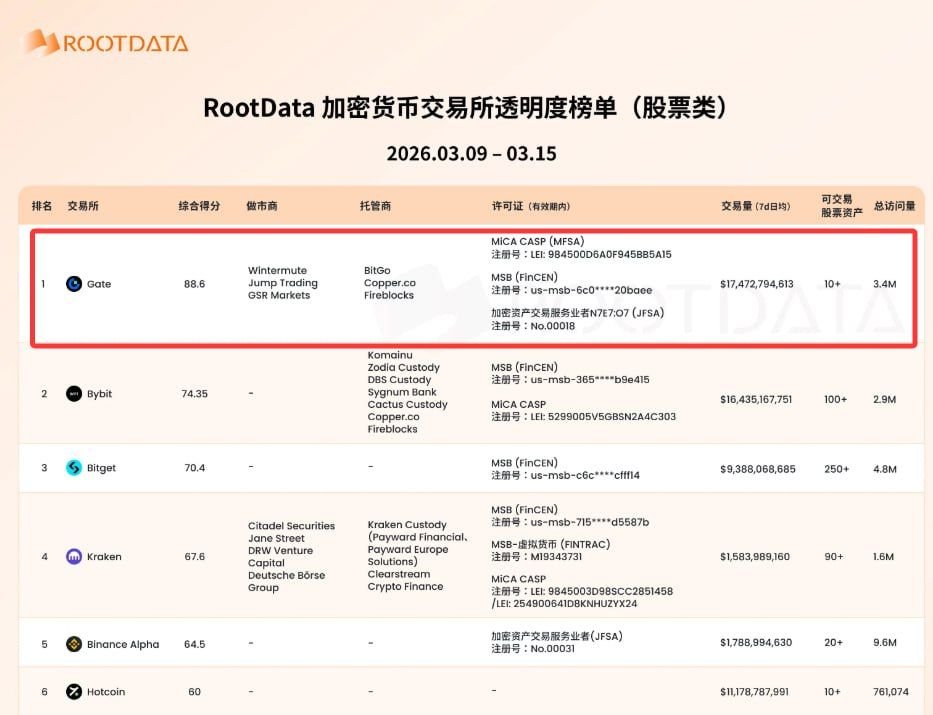Image resolution: width=933 pixels, height=715 pixels.
Task: Click DBS Custody entry
Action: [x=399, y=380]
